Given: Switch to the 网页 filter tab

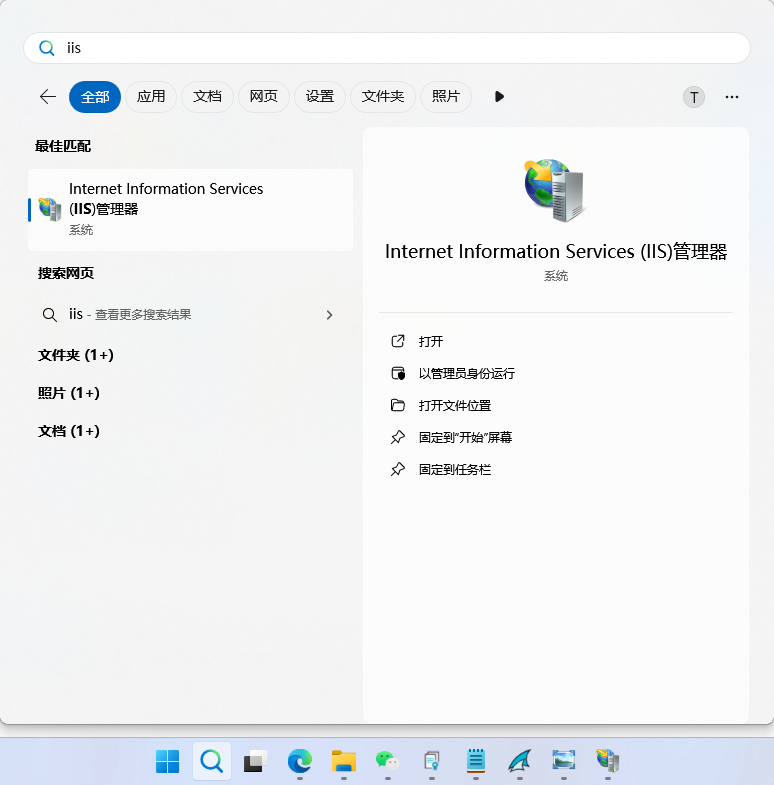Looking at the screenshot, I should tap(263, 97).
